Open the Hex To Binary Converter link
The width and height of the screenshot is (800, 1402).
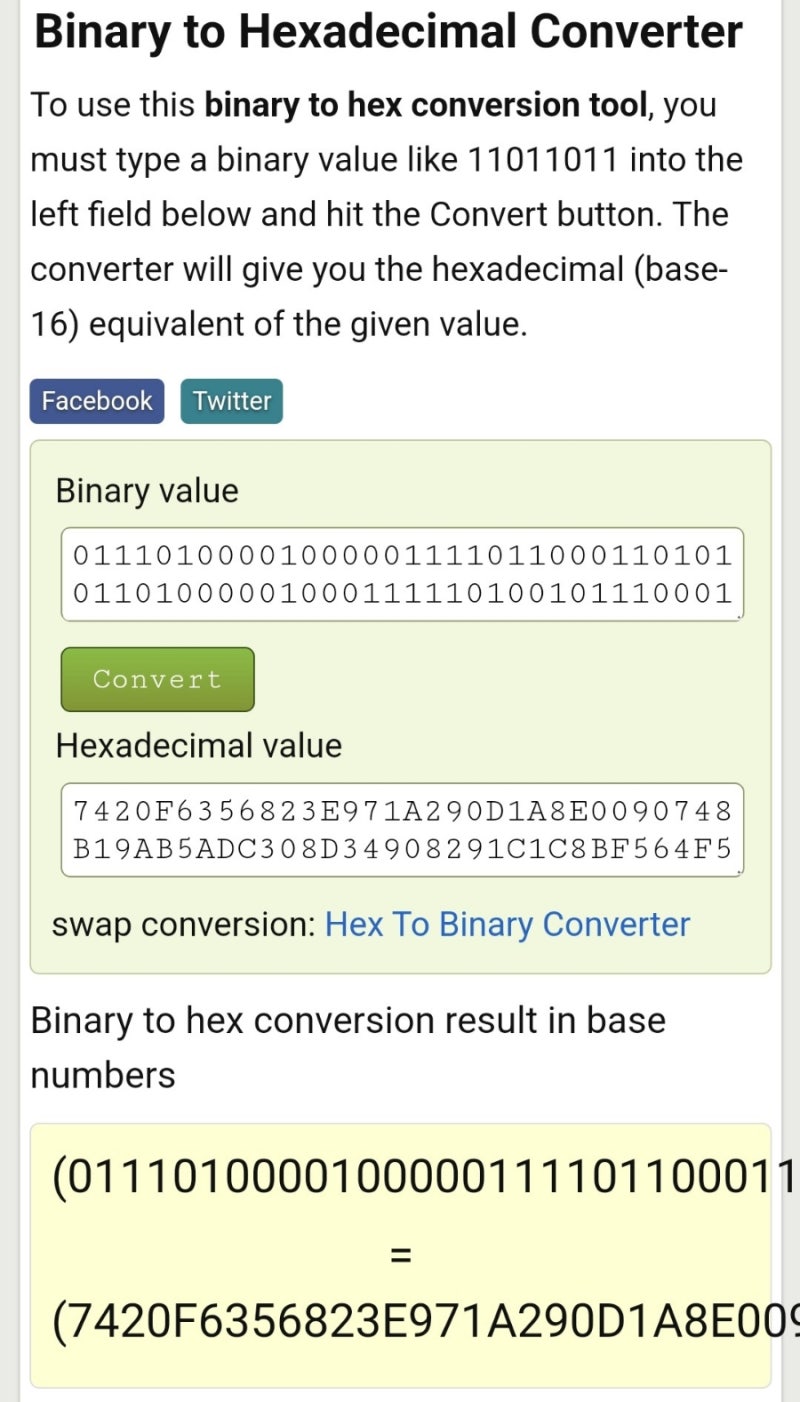tap(507, 924)
